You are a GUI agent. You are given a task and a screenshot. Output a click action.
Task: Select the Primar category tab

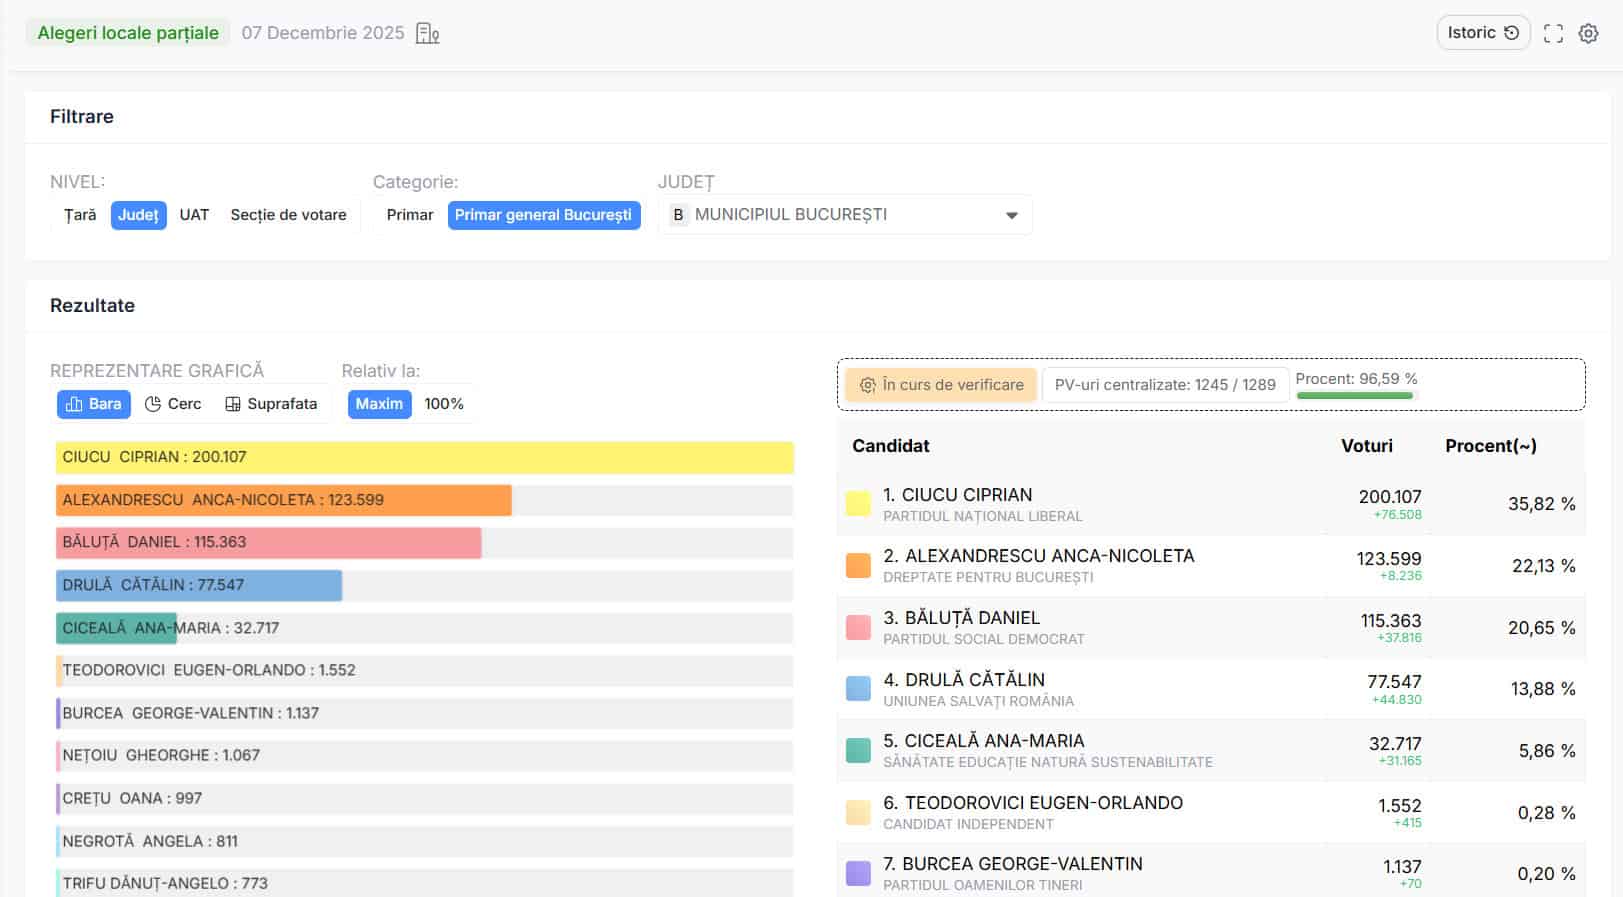[410, 215]
